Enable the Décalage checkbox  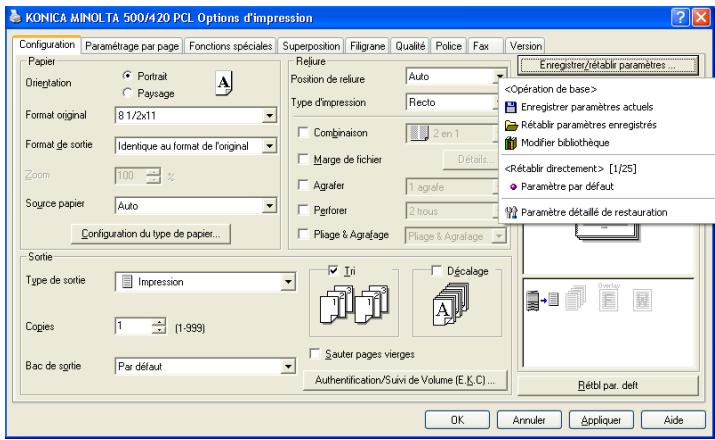pyautogui.click(x=436, y=271)
